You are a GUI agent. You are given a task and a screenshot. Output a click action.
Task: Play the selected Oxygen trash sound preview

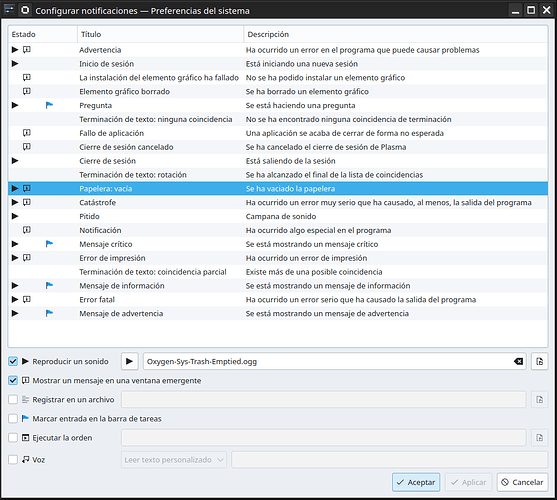click(129, 362)
